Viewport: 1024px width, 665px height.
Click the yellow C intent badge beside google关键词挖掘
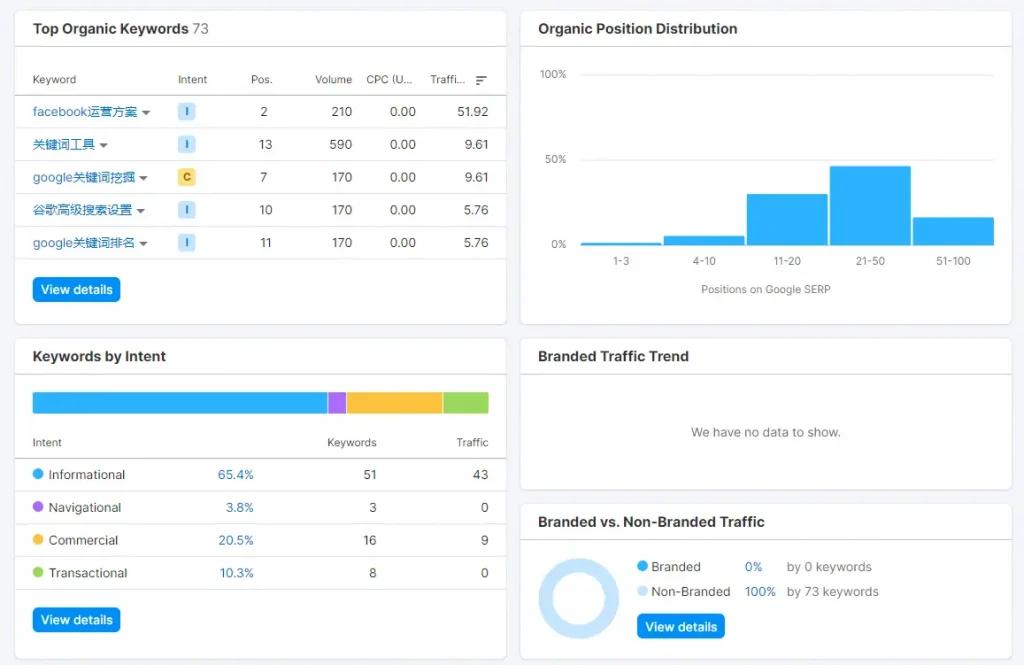[186, 176]
